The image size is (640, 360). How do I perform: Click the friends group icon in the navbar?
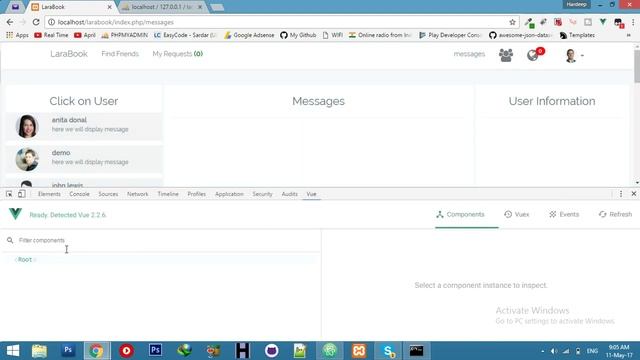pos(506,55)
